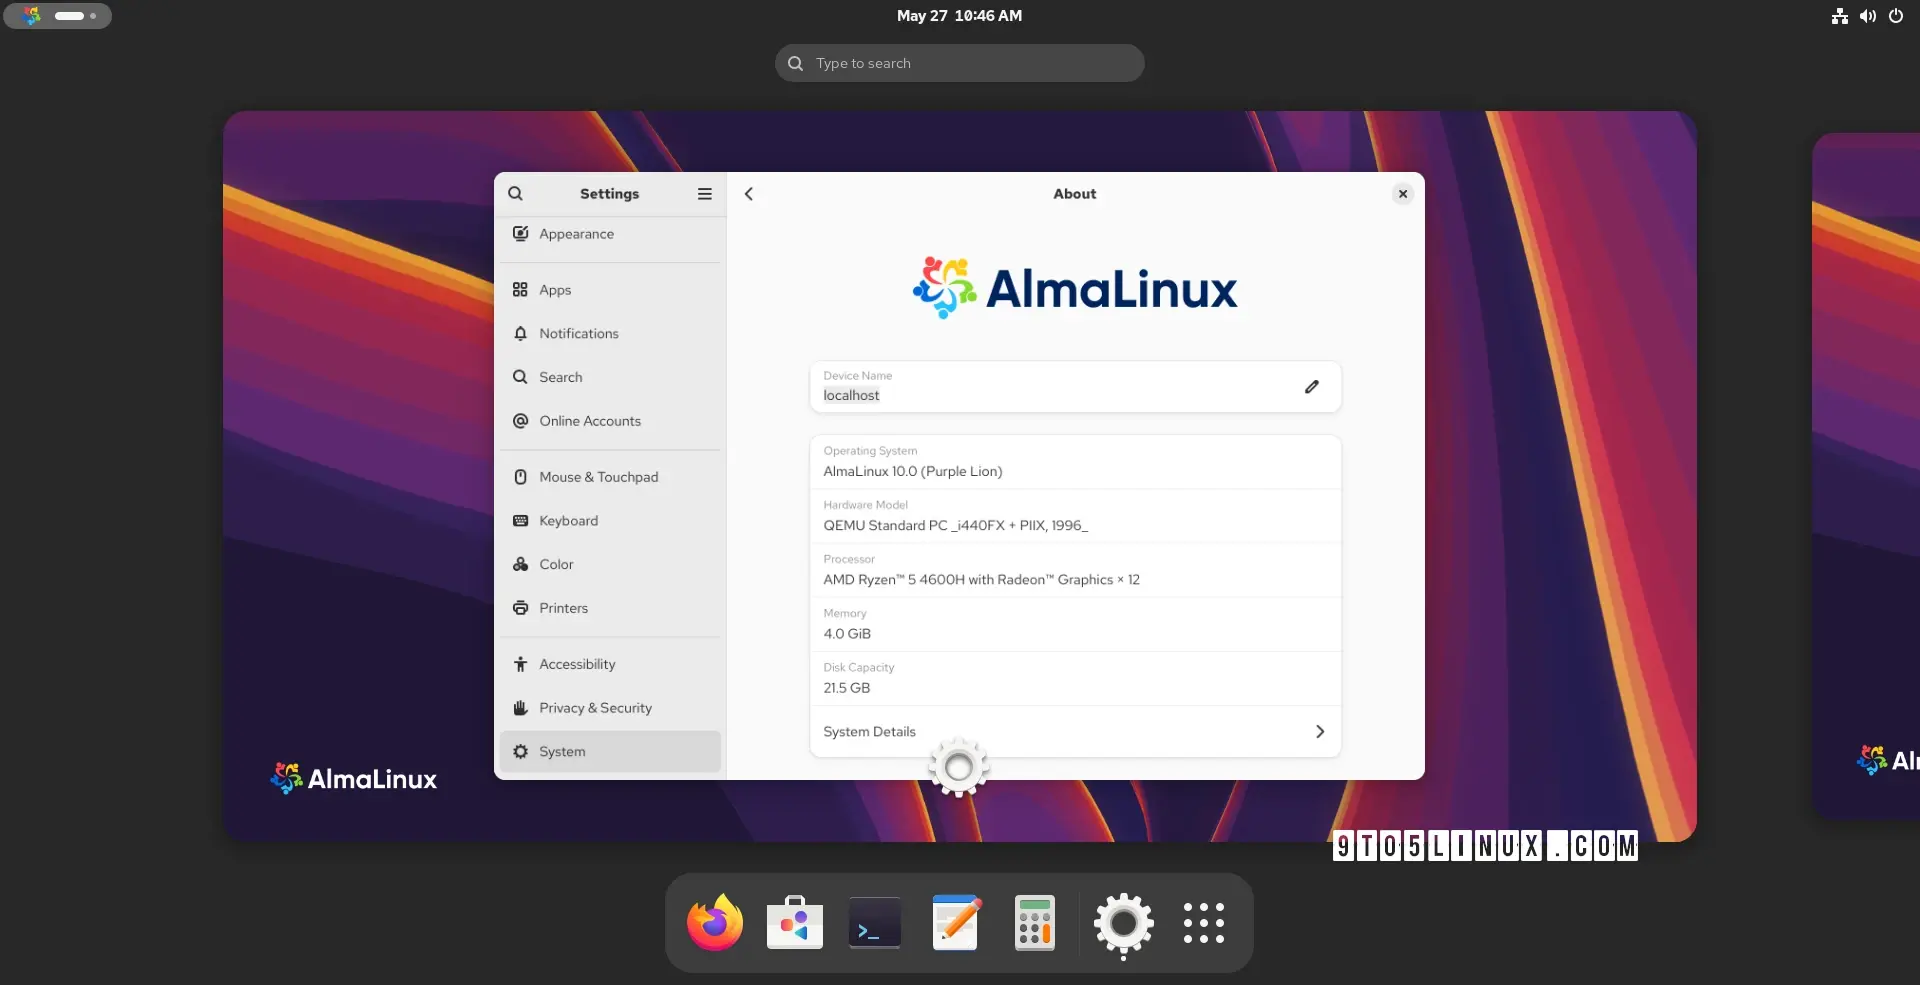Open Settings gear in the dash
1920x985 pixels.
coord(1124,923)
